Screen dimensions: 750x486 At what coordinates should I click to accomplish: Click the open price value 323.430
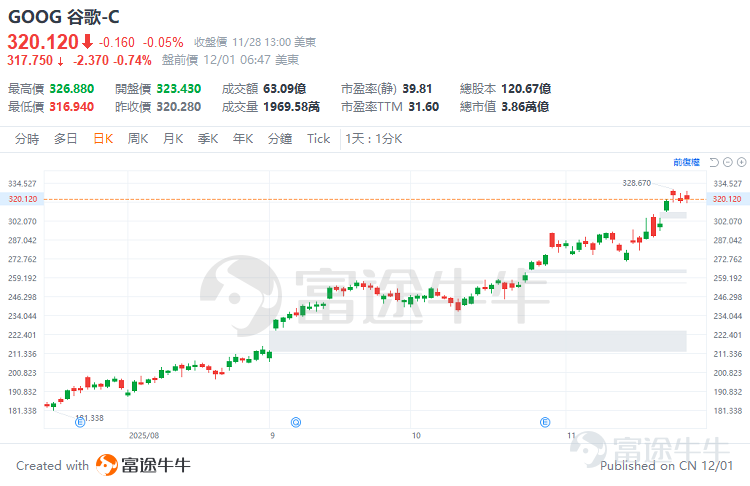coord(179,89)
